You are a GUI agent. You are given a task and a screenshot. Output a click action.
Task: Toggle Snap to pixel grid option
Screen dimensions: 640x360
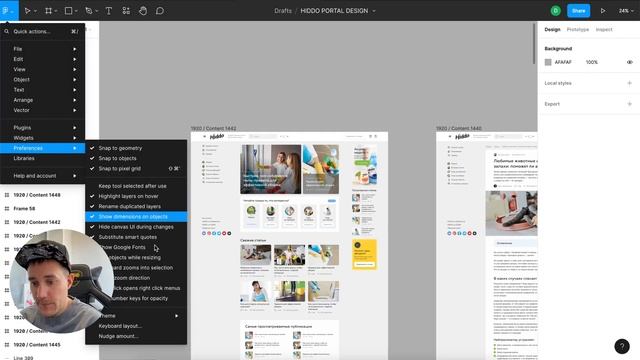pyautogui.click(x=136, y=169)
